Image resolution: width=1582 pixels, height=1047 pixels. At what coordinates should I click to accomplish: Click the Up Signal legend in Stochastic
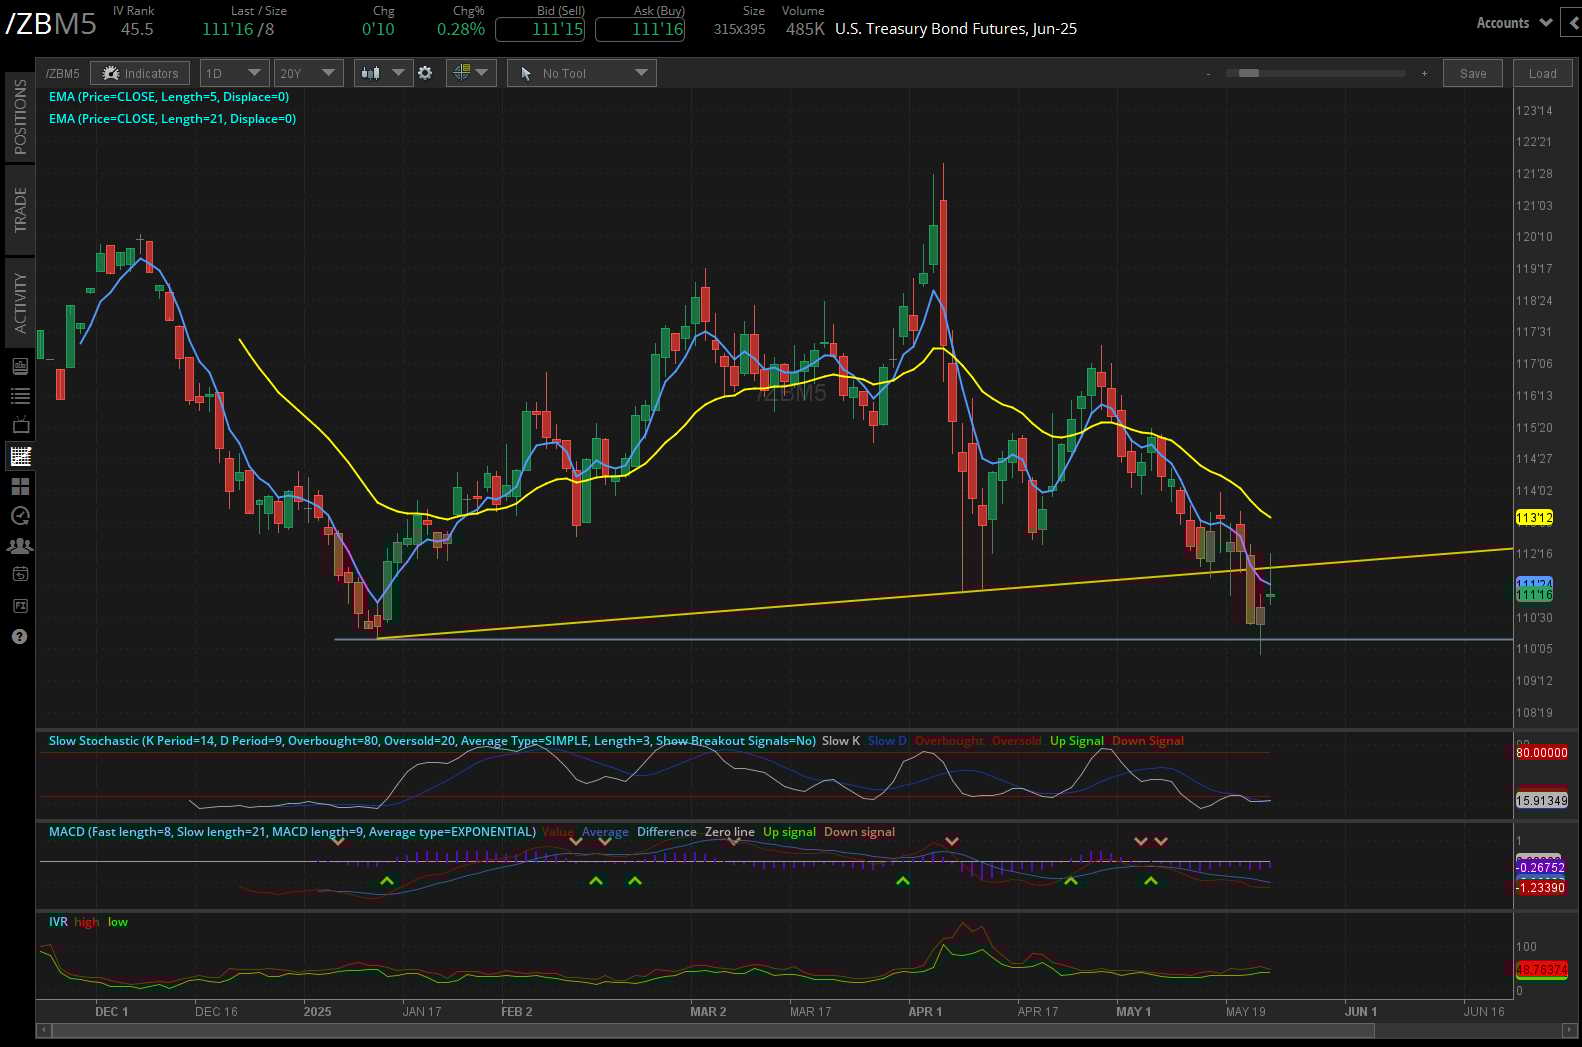1077,741
